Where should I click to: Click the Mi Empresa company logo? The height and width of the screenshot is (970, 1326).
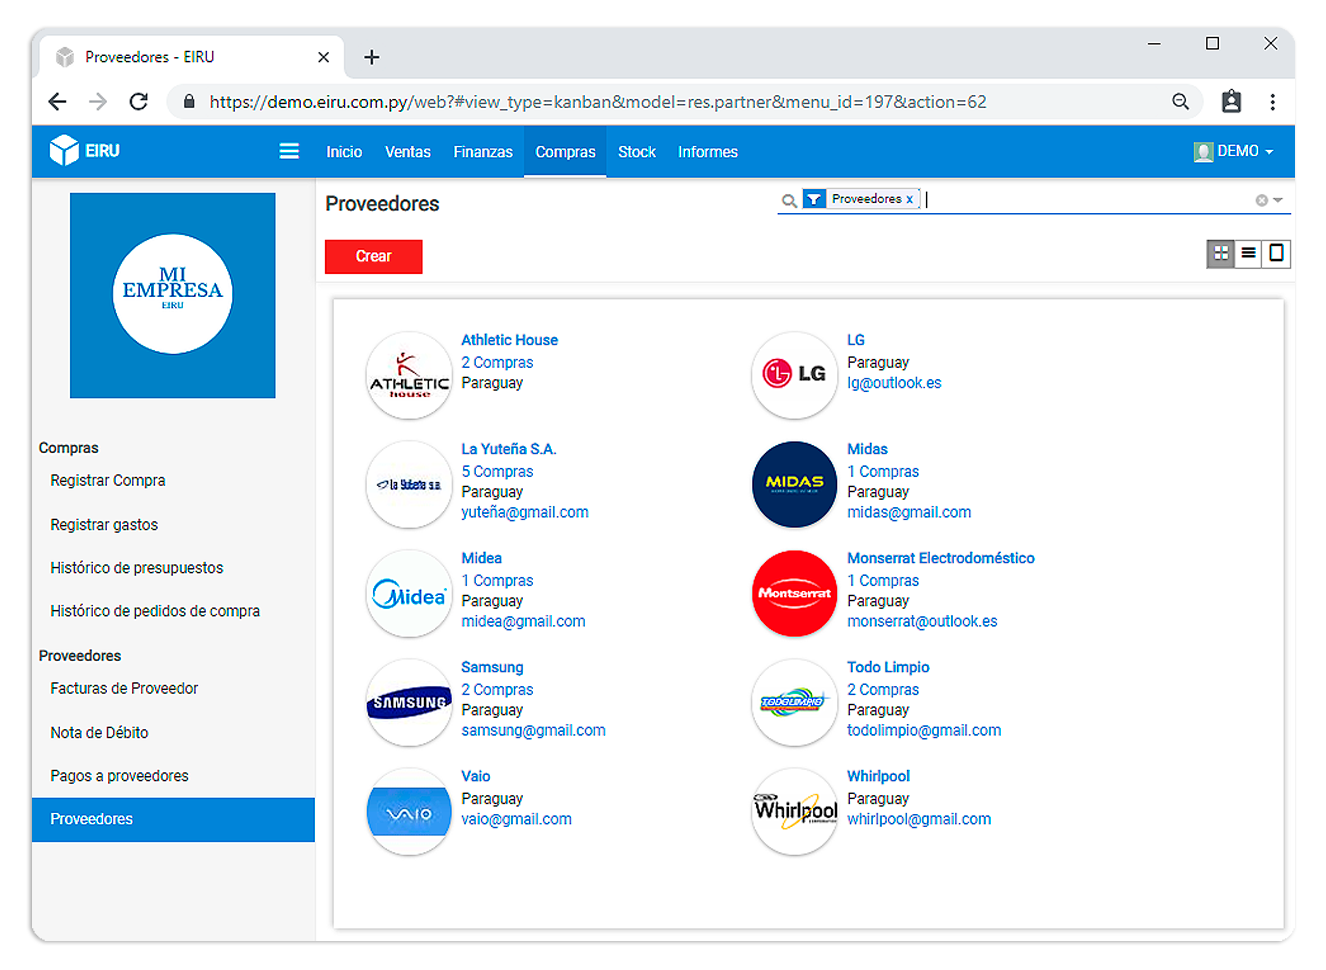pyautogui.click(x=173, y=295)
